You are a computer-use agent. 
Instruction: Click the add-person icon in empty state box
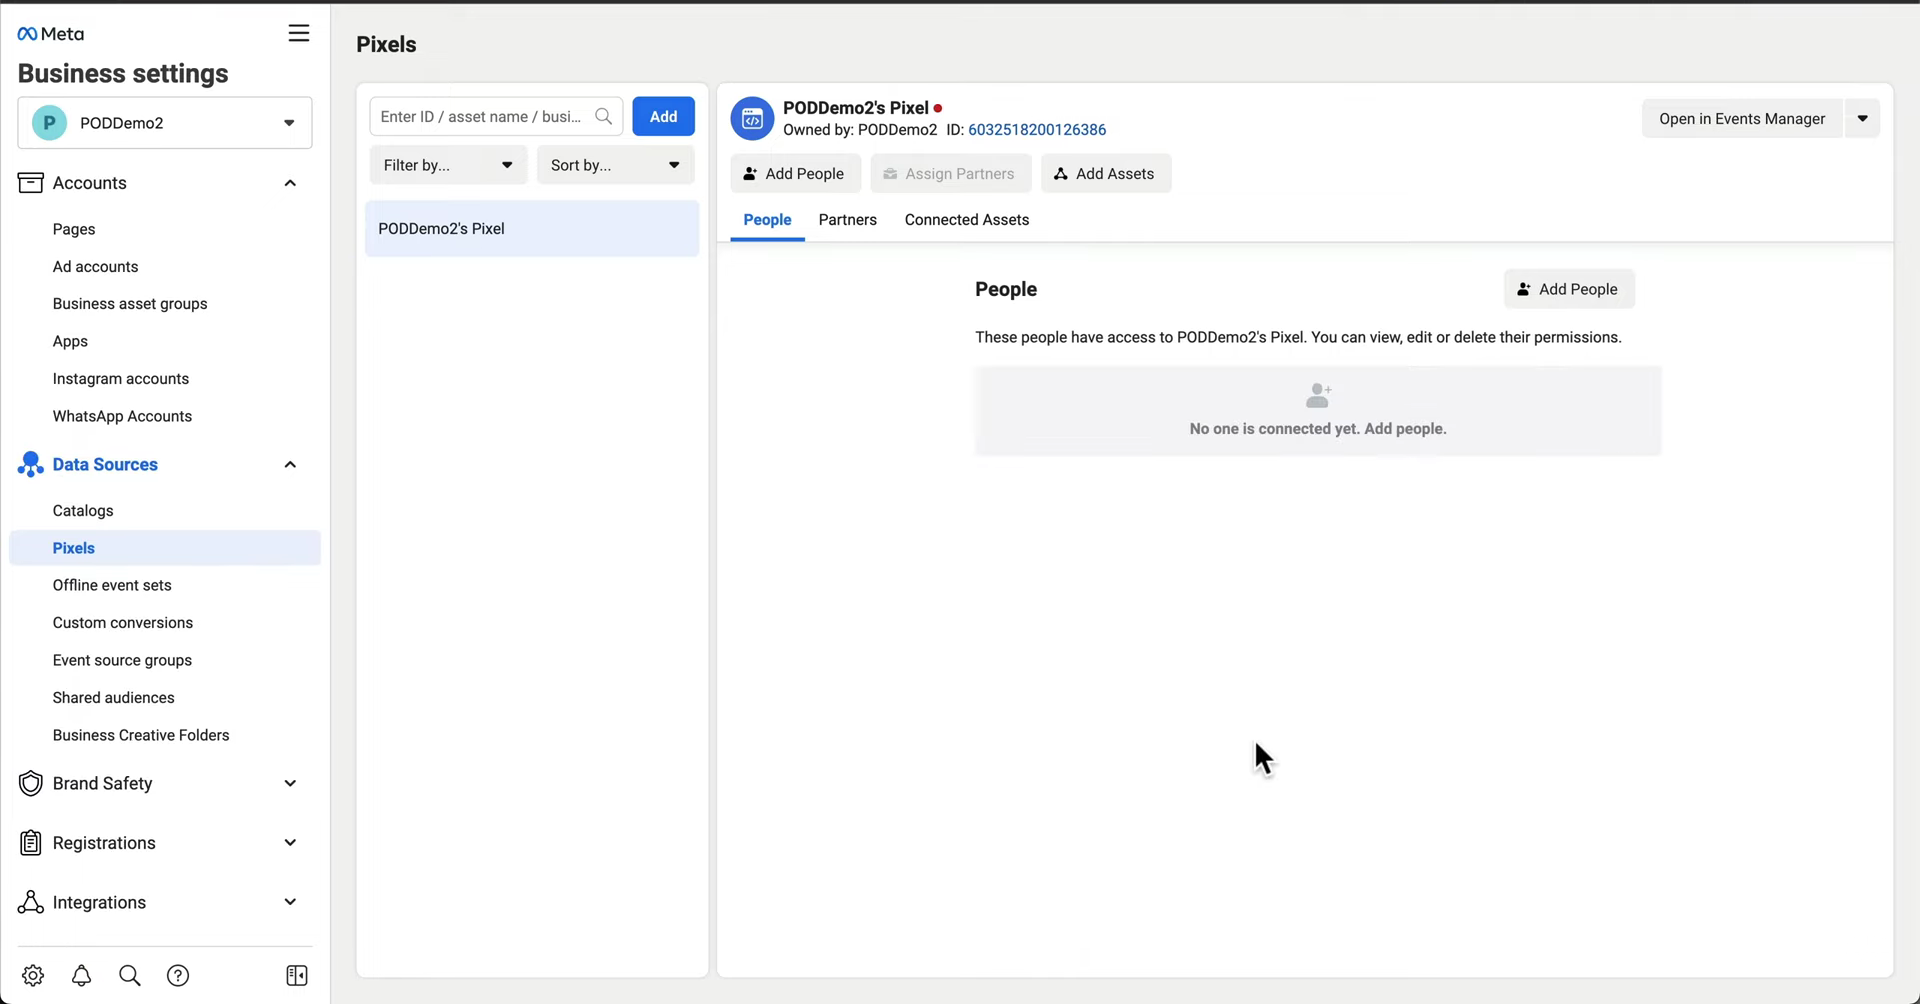pyautogui.click(x=1319, y=396)
